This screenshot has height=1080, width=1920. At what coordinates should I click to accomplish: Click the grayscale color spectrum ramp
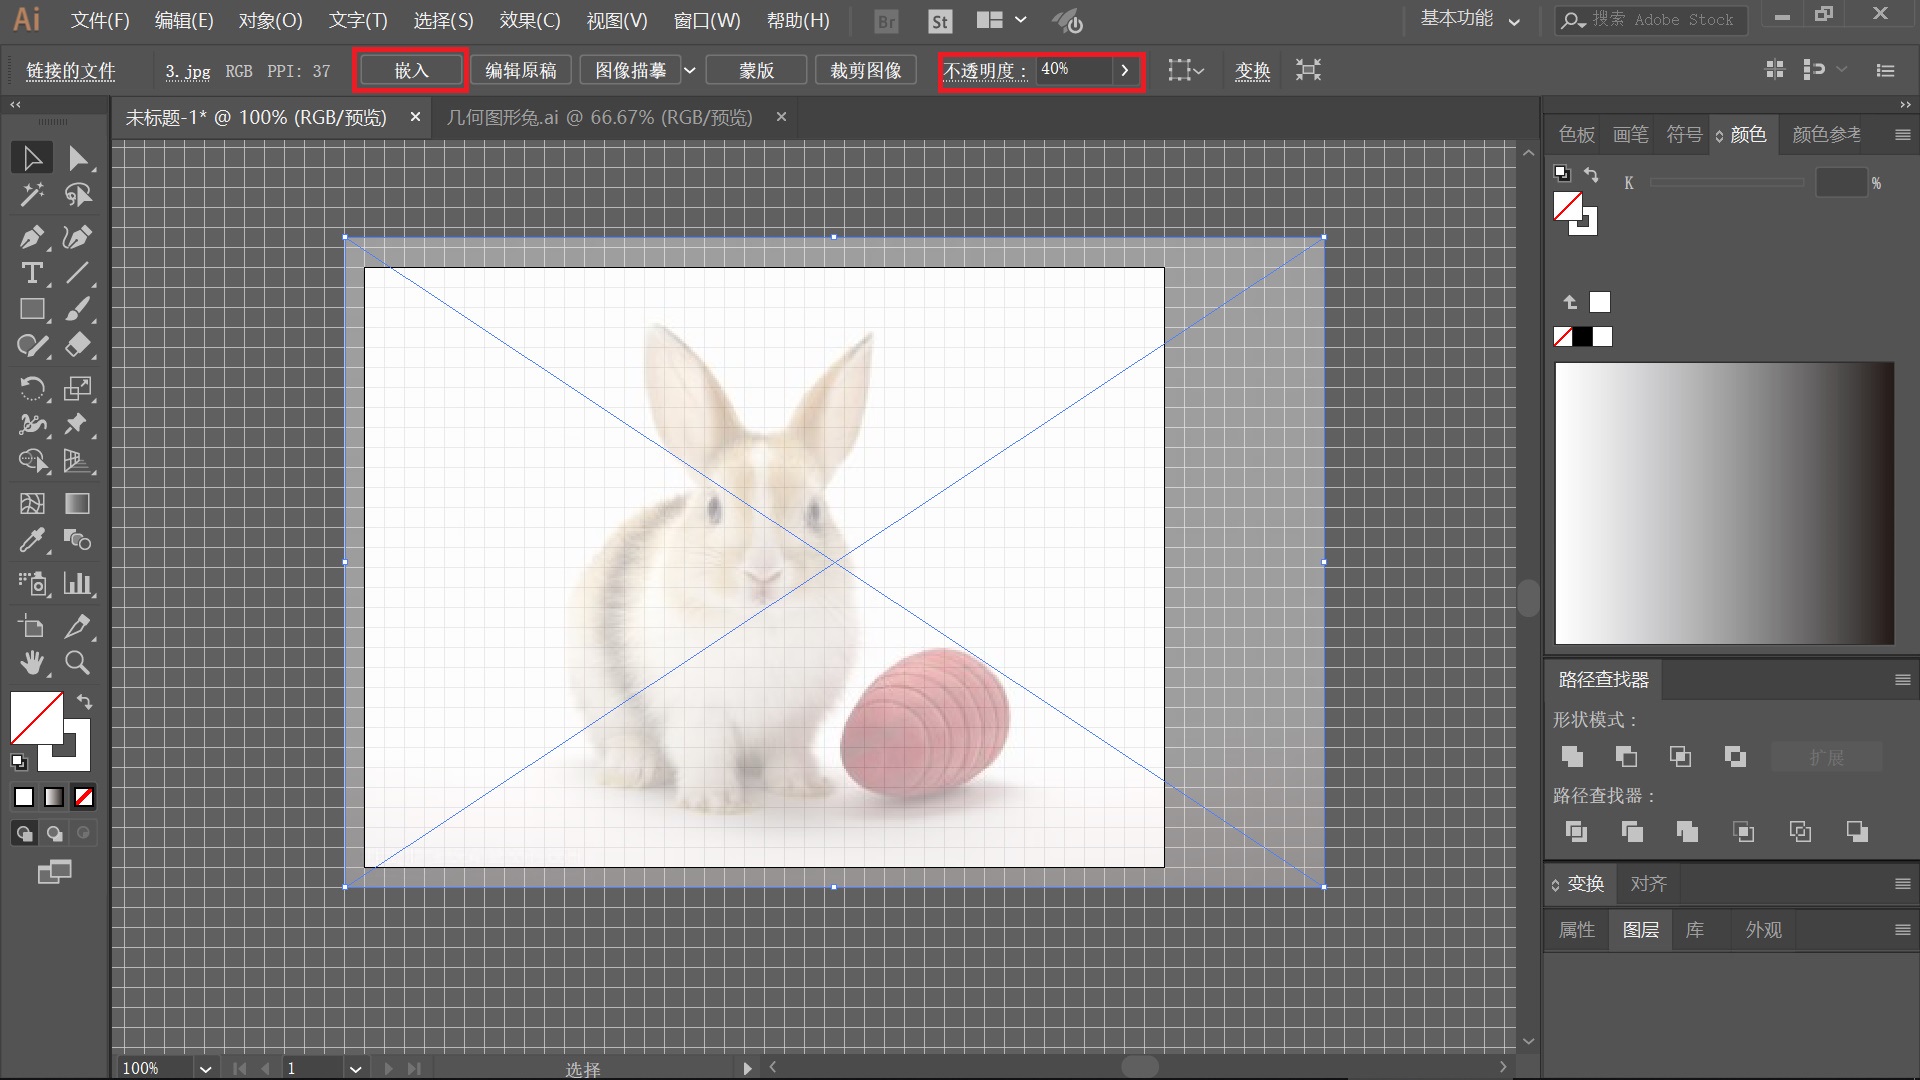[x=1724, y=503]
